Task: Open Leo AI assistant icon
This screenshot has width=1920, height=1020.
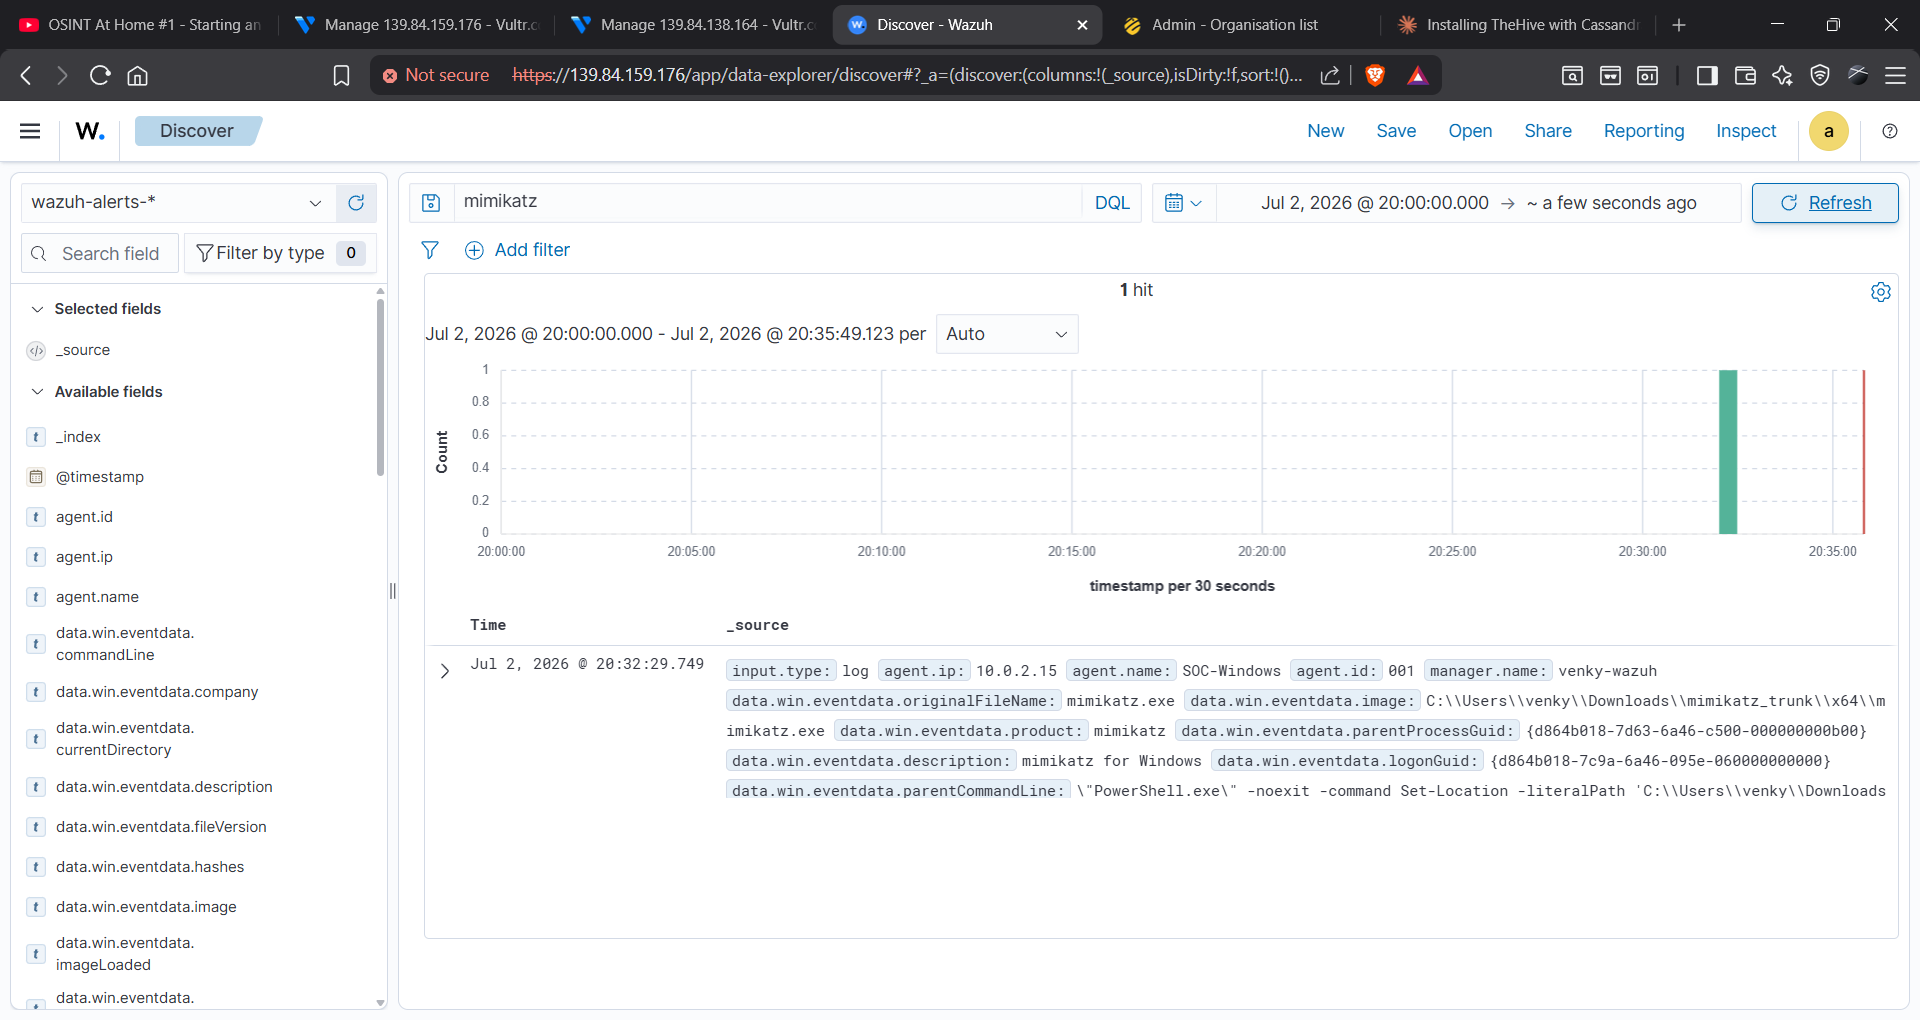Action: tap(1782, 75)
